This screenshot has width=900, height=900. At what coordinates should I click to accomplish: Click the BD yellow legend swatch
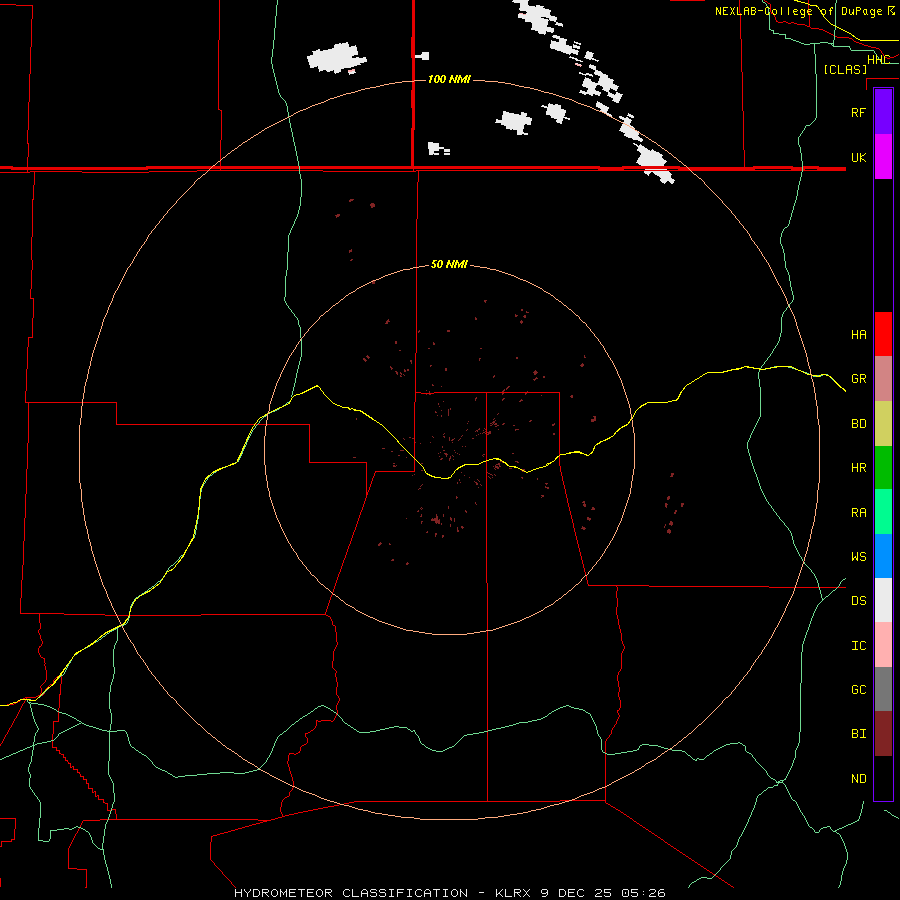tap(883, 424)
